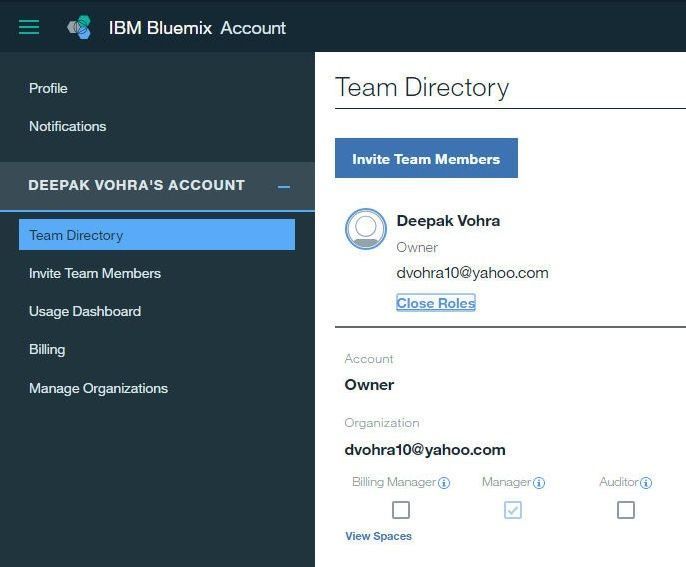The image size is (686, 567).
Task: Select Team Directory in the sidebar
Action: pos(157,235)
